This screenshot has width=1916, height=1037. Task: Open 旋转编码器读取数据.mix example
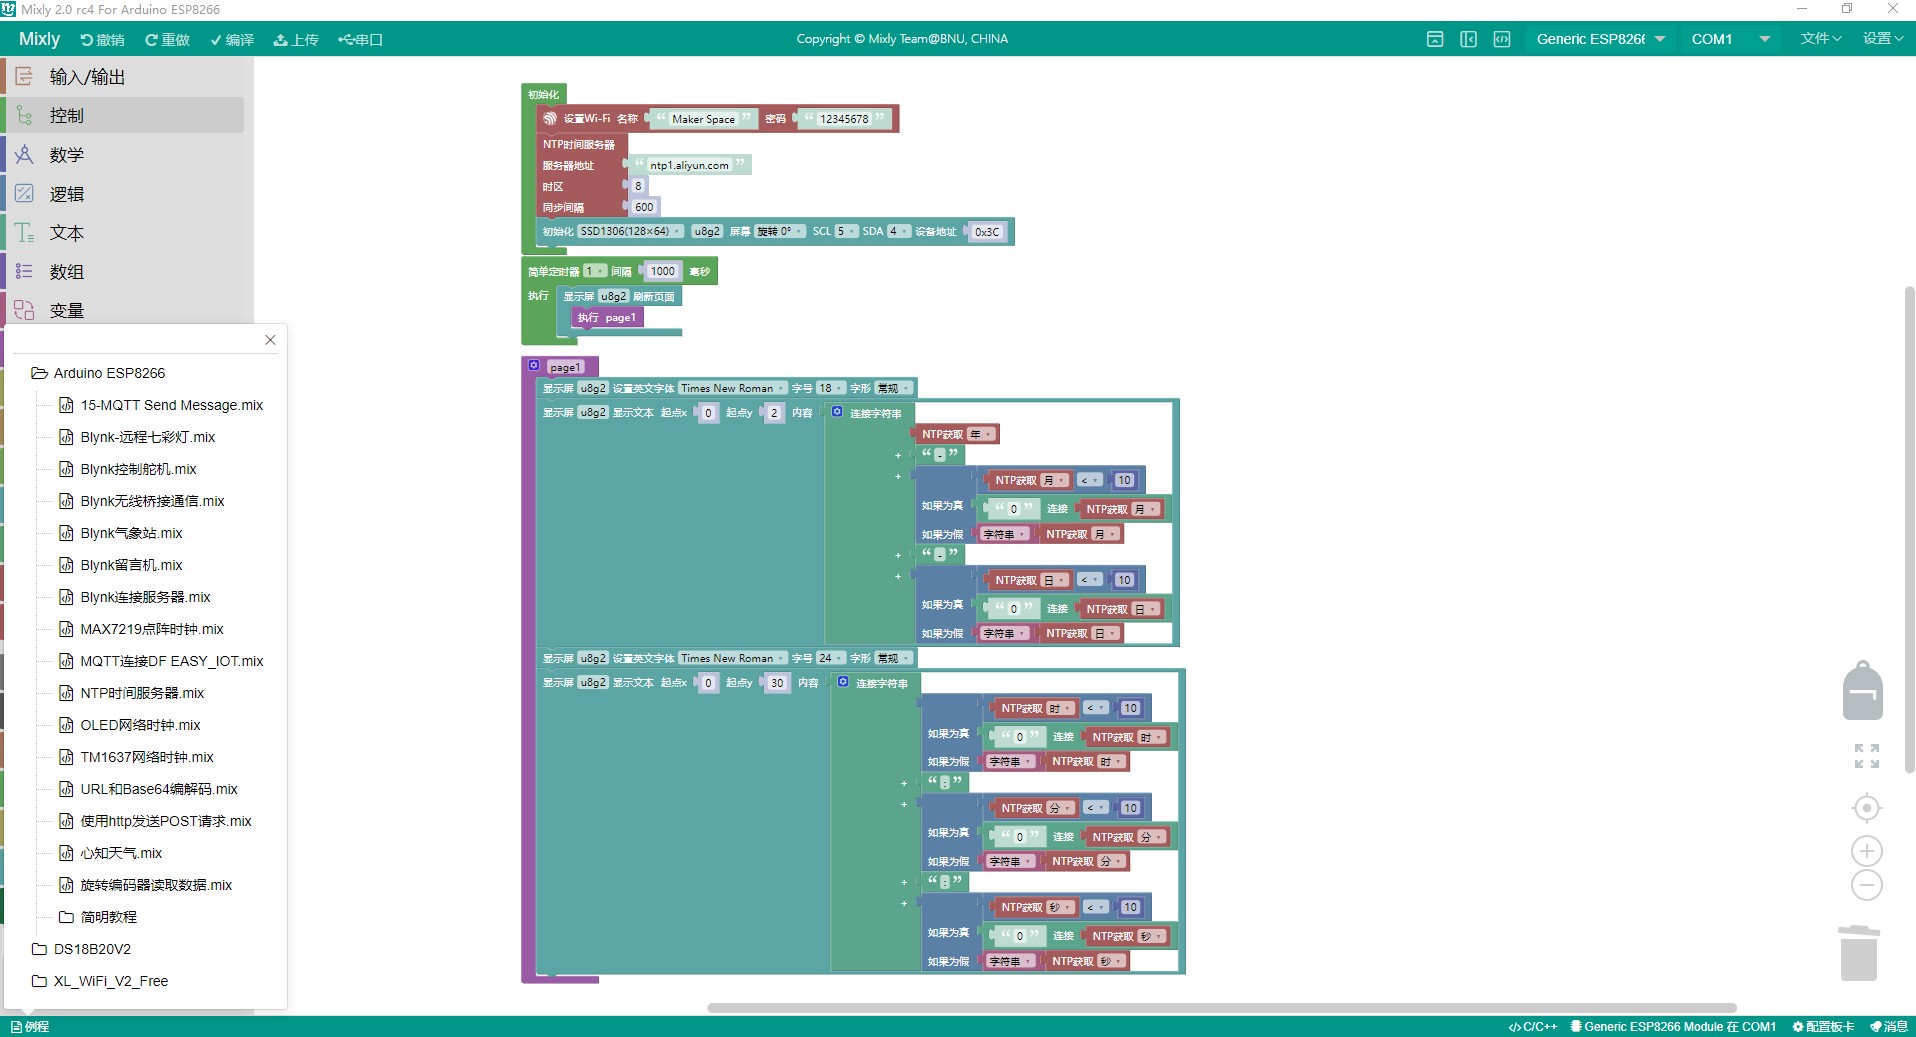pyautogui.click(x=145, y=885)
